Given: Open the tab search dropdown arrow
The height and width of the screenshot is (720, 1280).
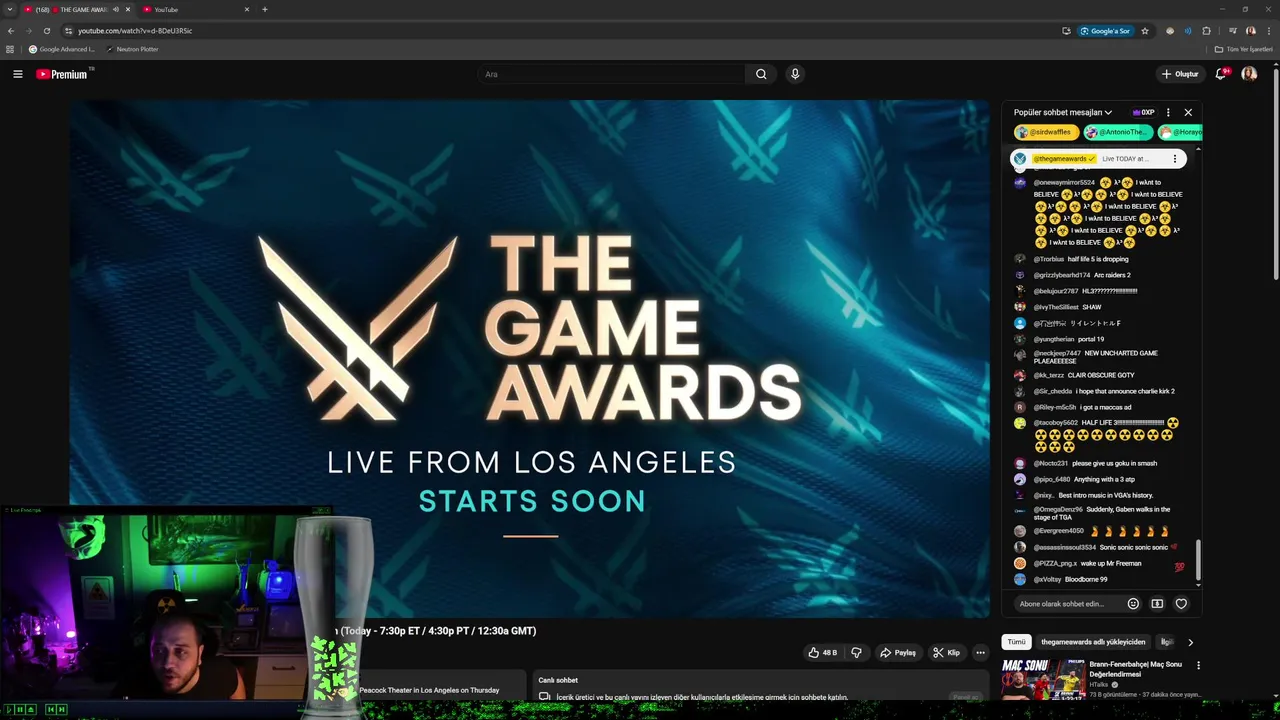Looking at the screenshot, I should click(9, 9).
